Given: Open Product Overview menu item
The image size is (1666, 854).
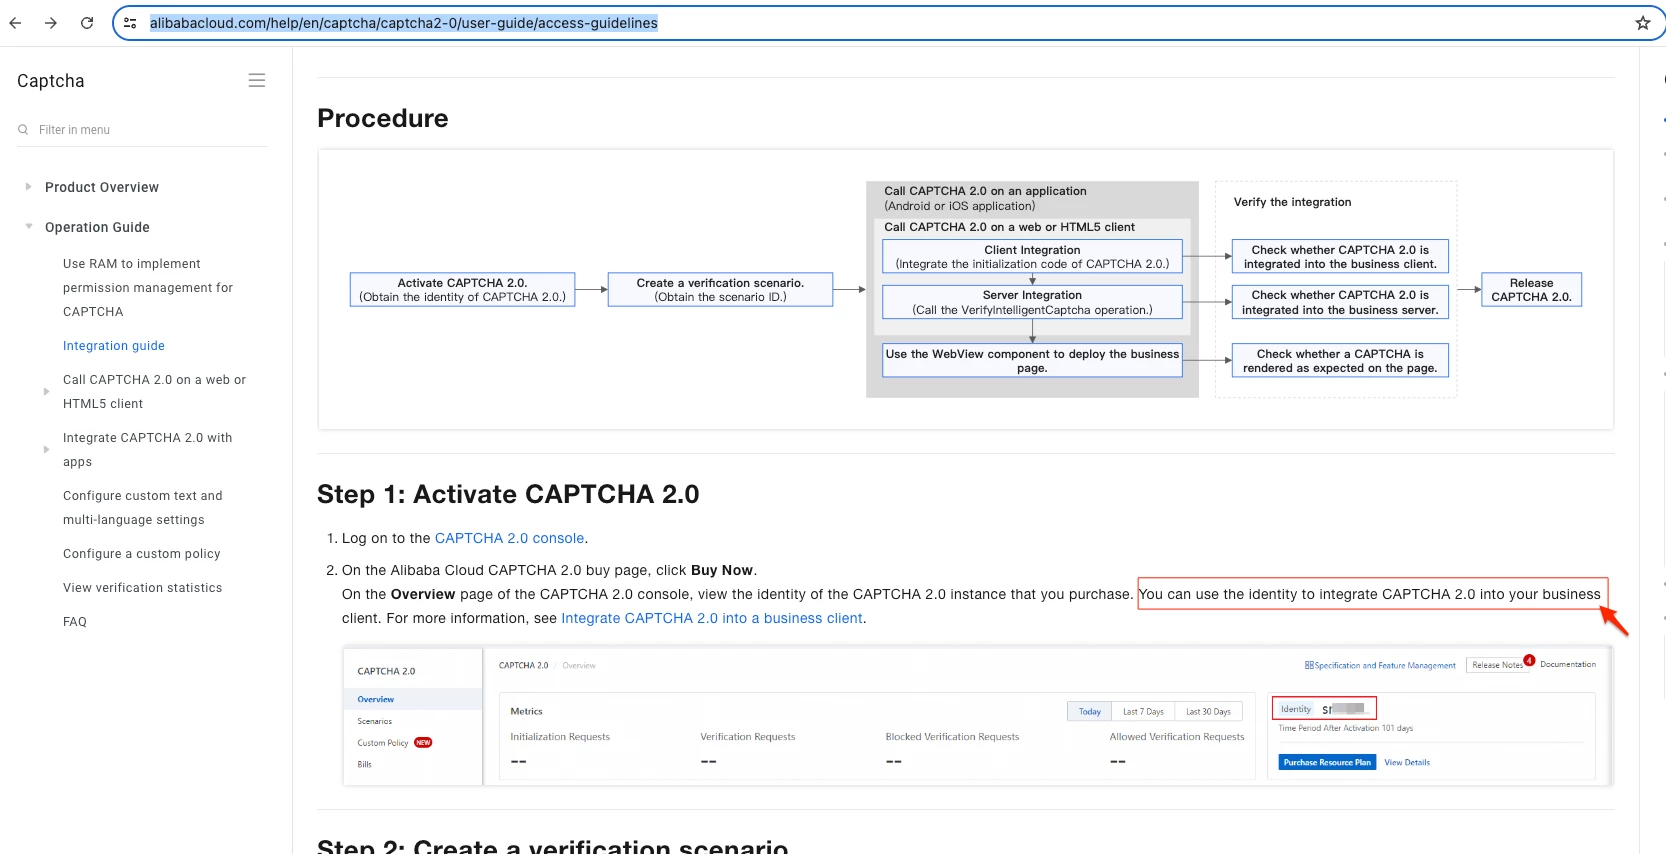Looking at the screenshot, I should (102, 187).
